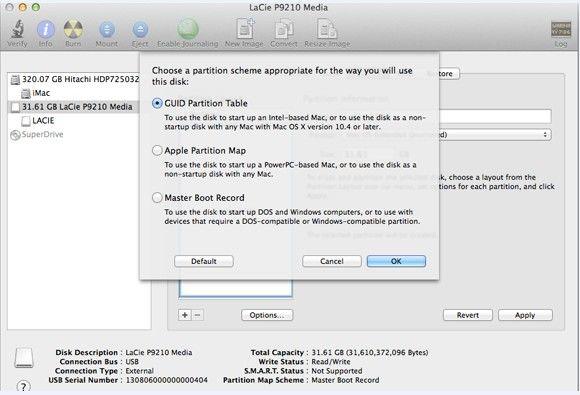
Task: Click the Apply button
Action: [x=525, y=315]
